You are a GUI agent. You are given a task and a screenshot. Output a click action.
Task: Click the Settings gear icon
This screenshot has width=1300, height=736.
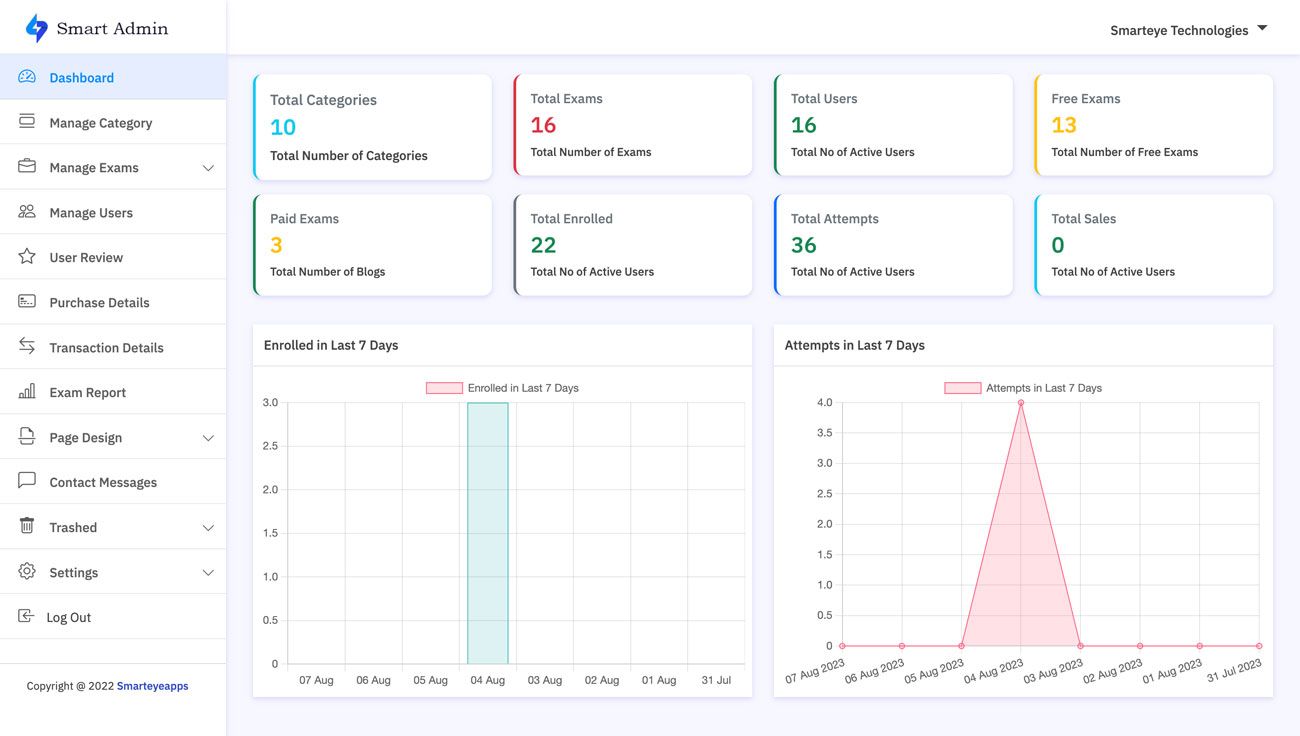27,572
